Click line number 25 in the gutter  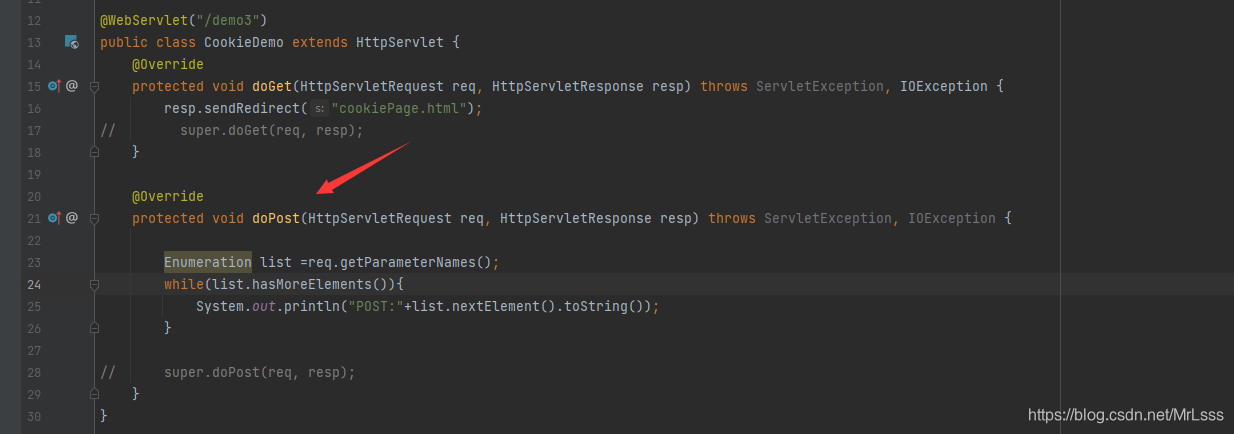[35, 306]
